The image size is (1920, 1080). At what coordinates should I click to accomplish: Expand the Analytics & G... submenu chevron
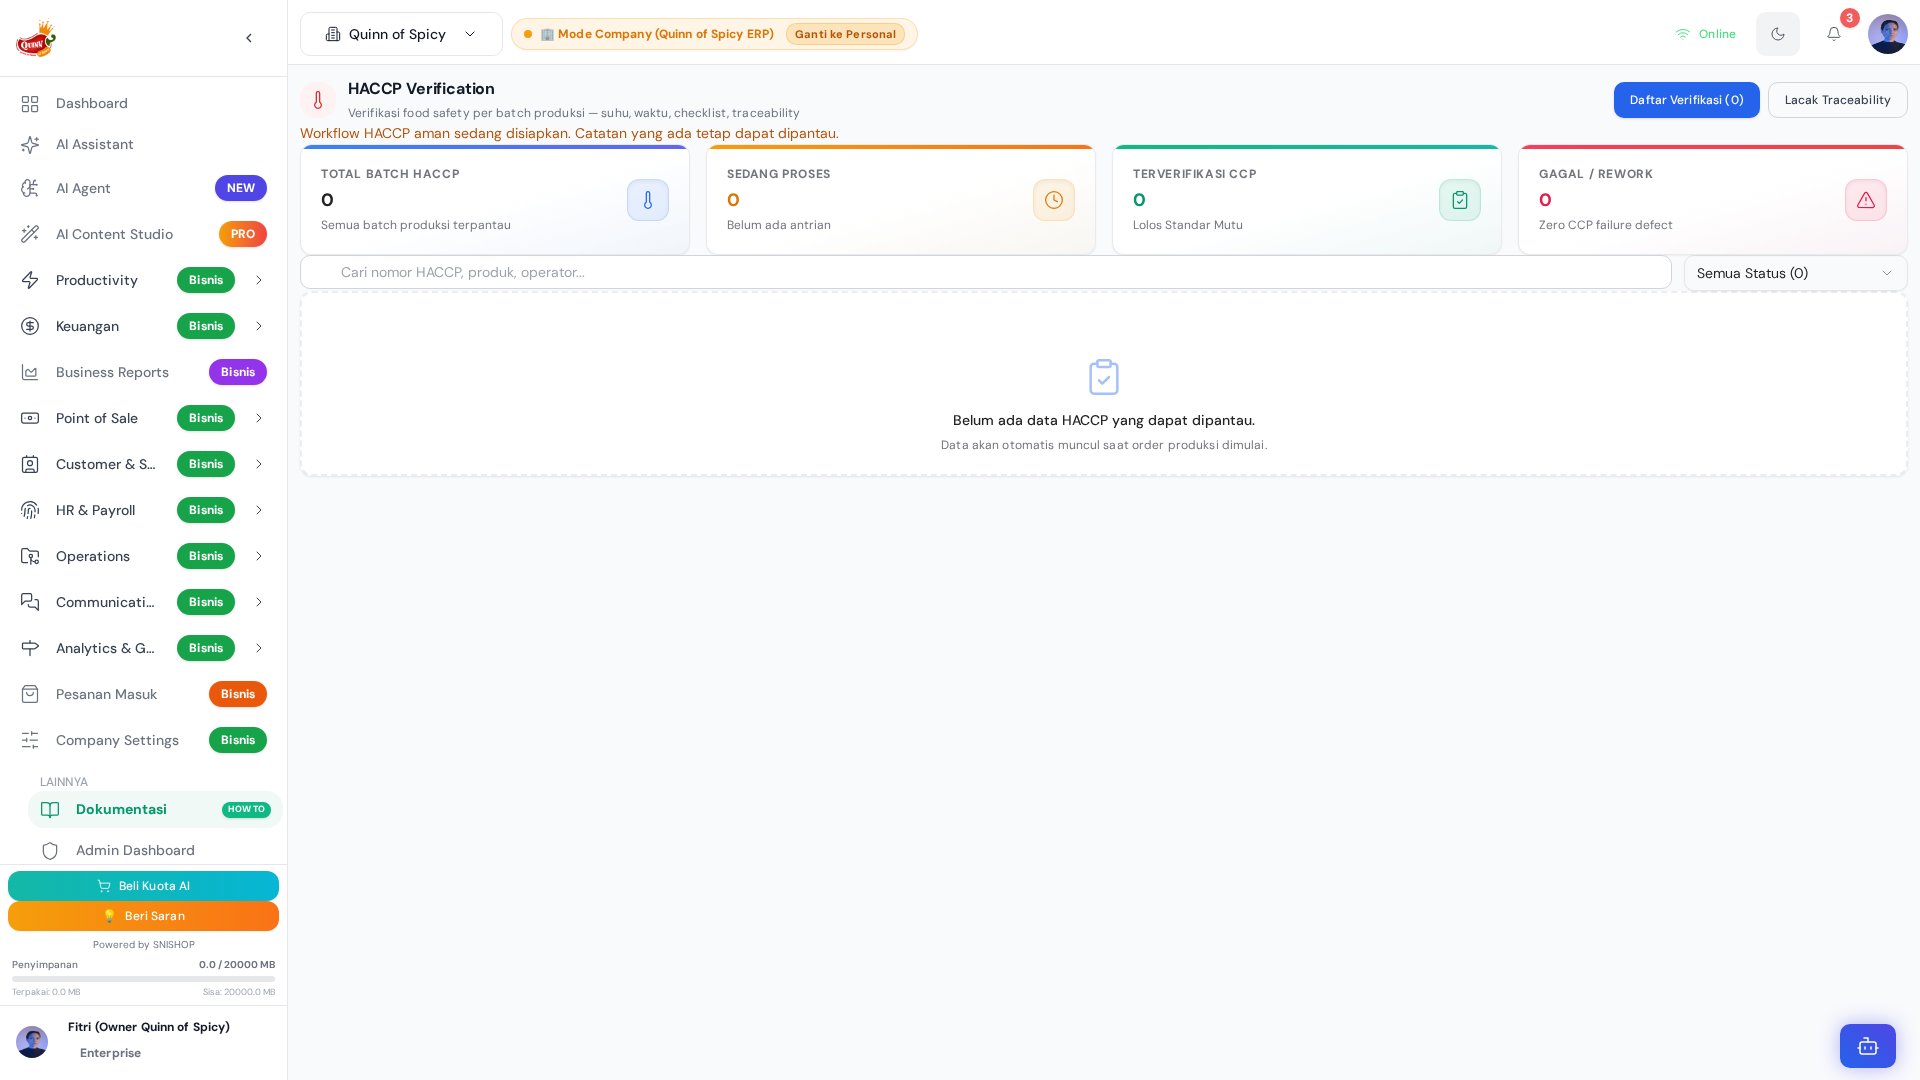pyautogui.click(x=259, y=648)
